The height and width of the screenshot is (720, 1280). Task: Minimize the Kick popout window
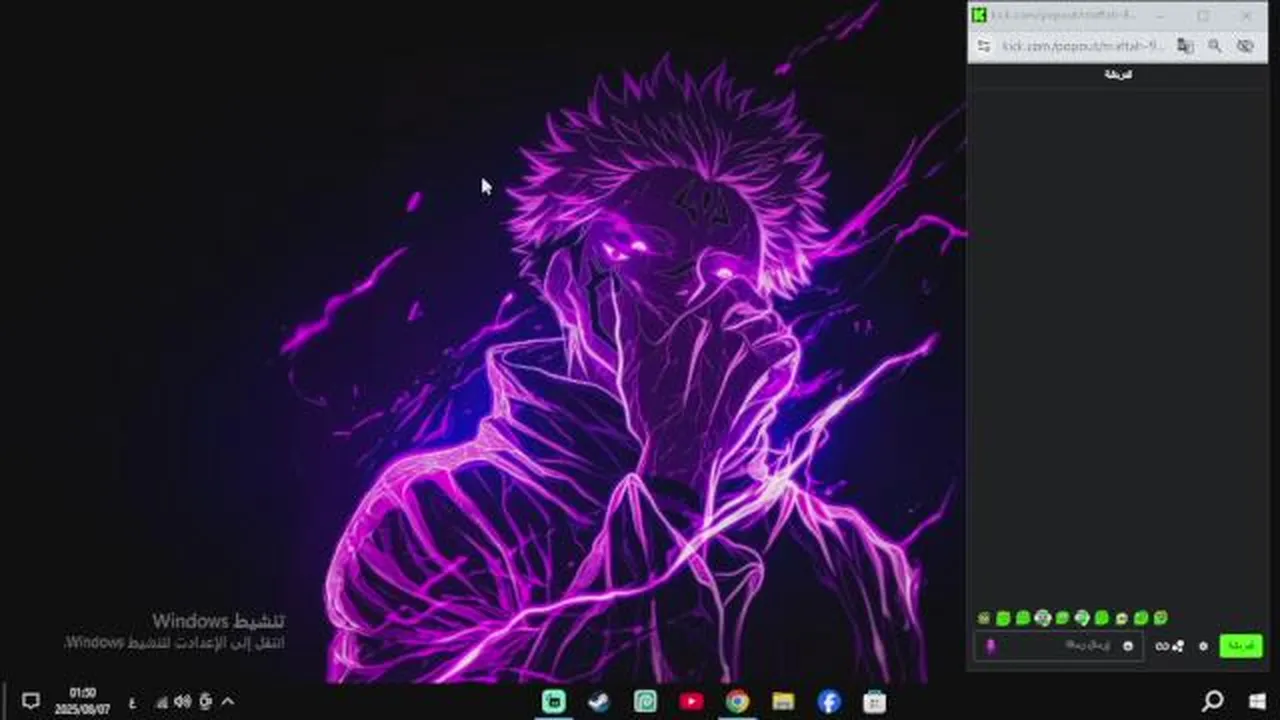pyautogui.click(x=1160, y=15)
